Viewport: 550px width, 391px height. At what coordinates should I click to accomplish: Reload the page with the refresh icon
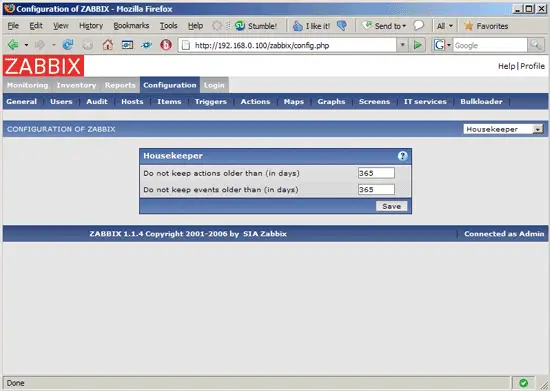[x=68, y=45]
